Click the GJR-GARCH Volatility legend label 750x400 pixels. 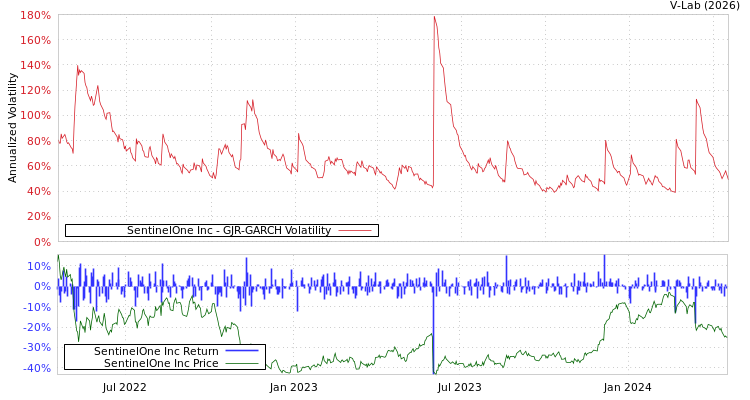228,230
